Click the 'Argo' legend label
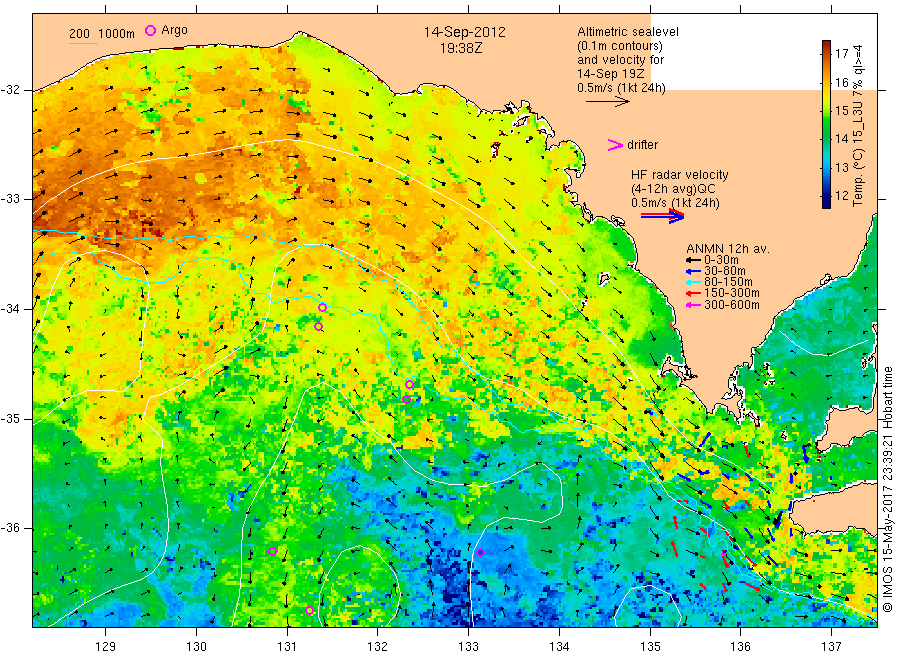The image size is (900, 660). [x=174, y=30]
